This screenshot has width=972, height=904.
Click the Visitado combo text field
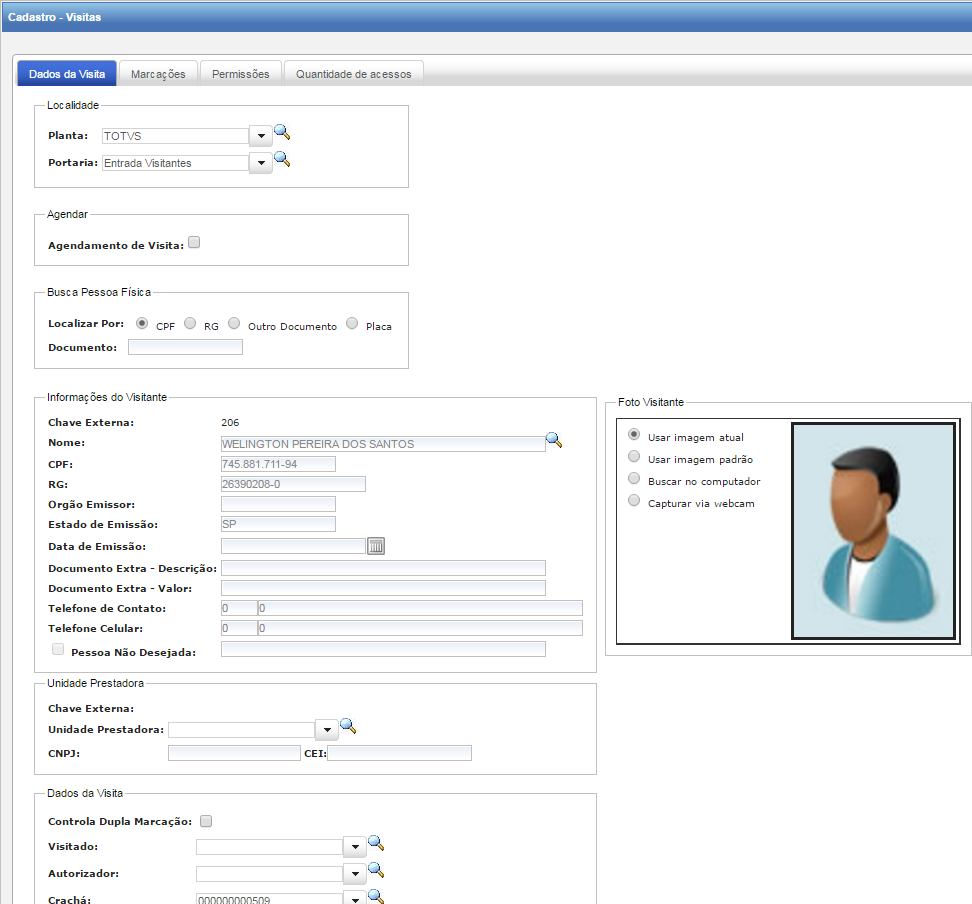pyautogui.click(x=270, y=846)
